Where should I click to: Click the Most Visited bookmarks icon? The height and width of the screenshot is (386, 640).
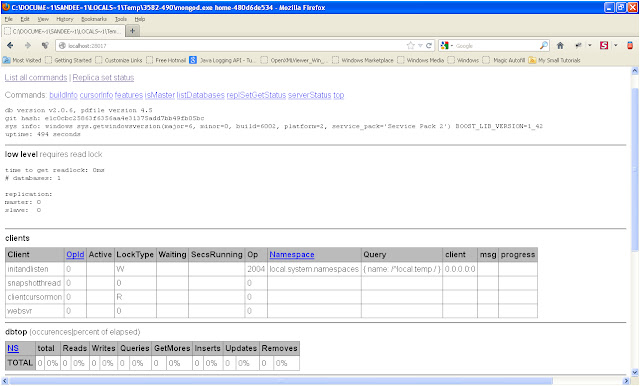tap(7, 60)
